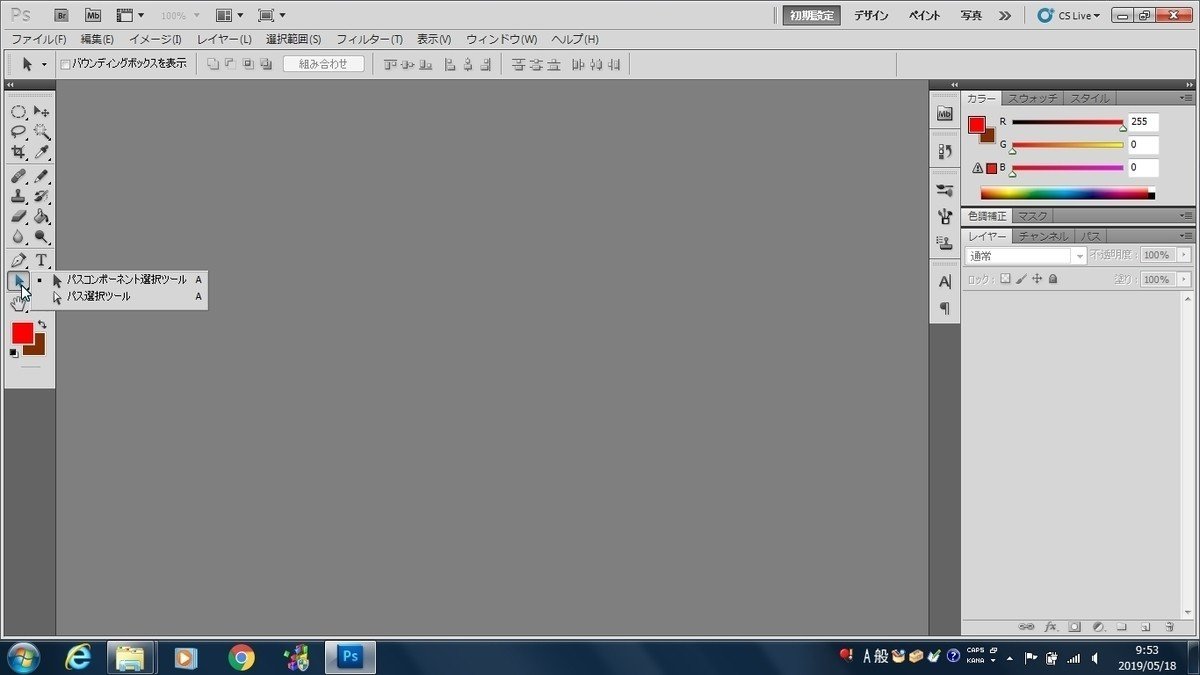This screenshot has width=1200, height=675.
Task: Toggle lock image pixels brush icon
Action: (x=1021, y=279)
